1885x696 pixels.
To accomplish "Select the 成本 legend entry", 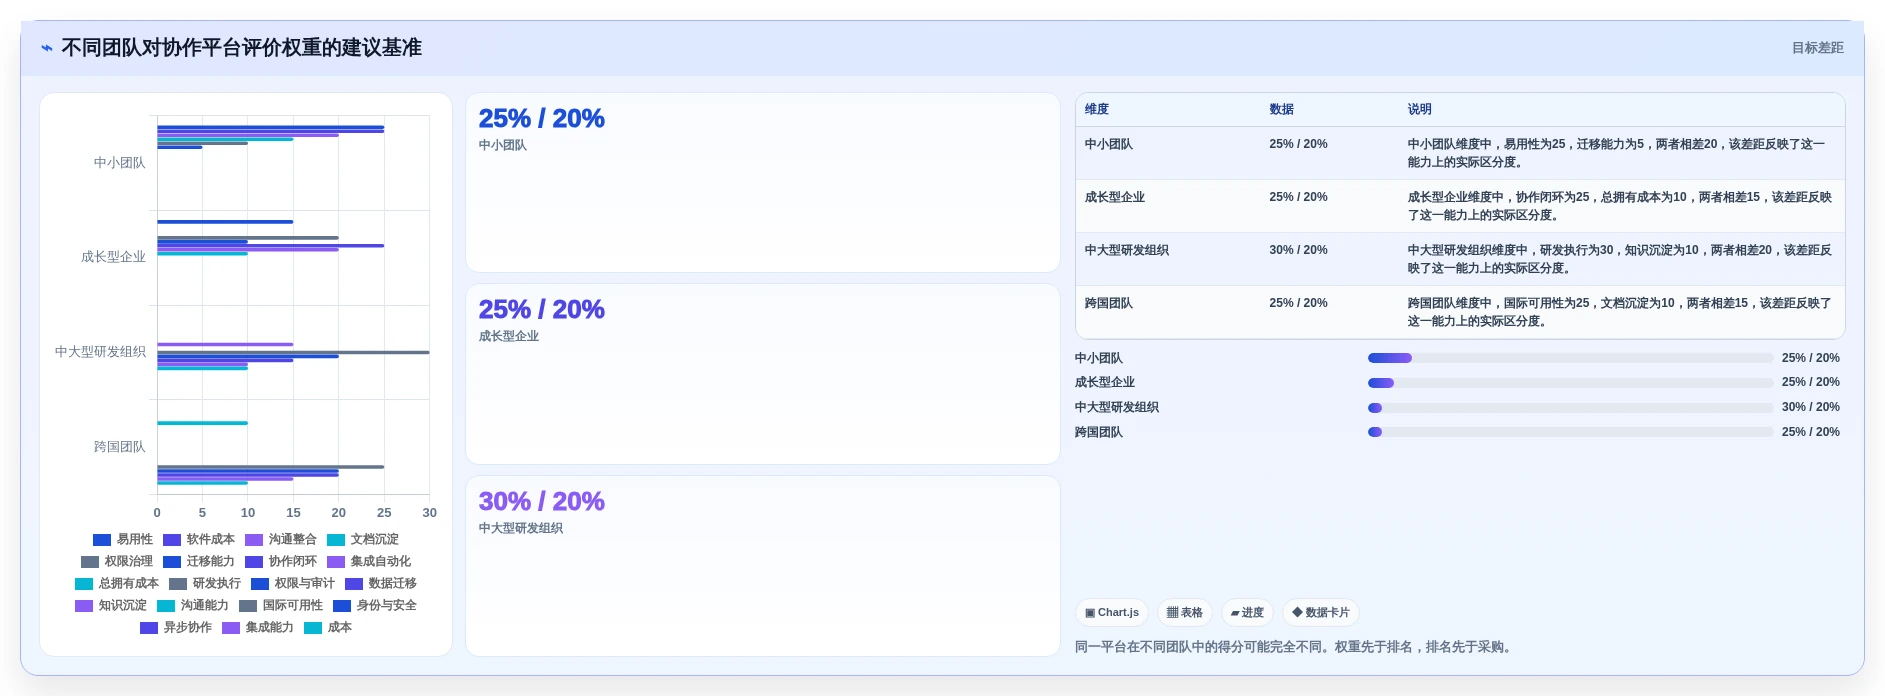I will point(328,627).
